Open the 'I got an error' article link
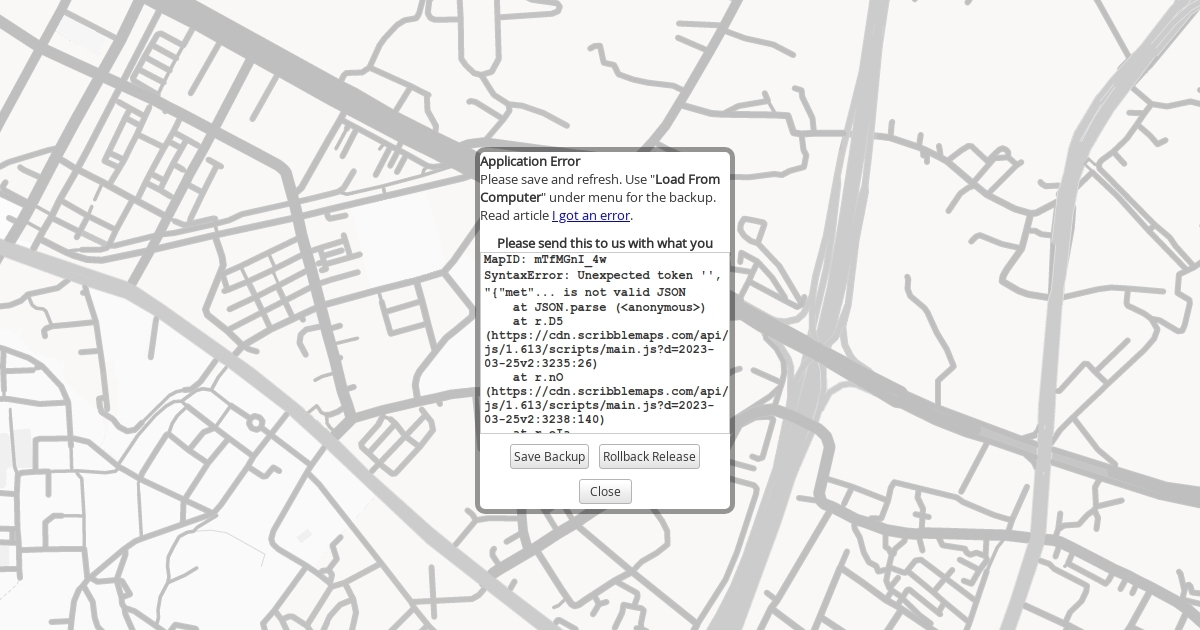This screenshot has height=630, width=1200. coord(591,215)
